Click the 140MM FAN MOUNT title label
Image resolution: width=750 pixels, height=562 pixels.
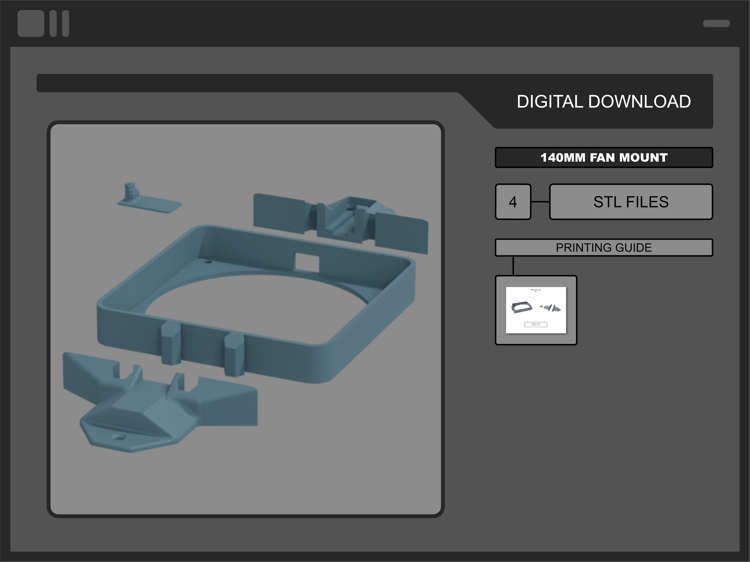coord(604,157)
